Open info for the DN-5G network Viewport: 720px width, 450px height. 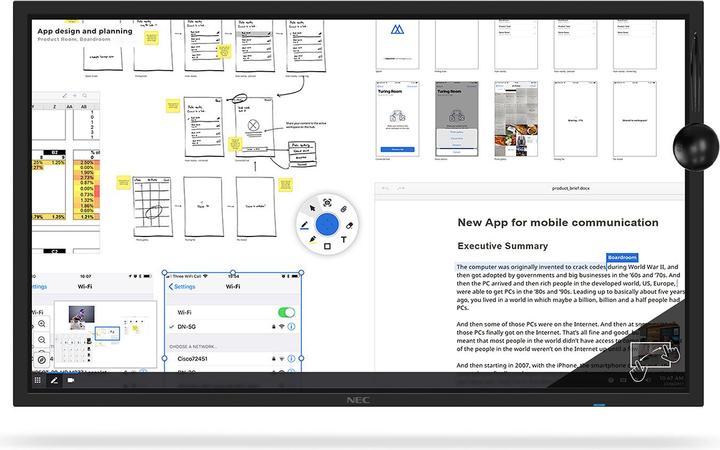[x=291, y=326]
